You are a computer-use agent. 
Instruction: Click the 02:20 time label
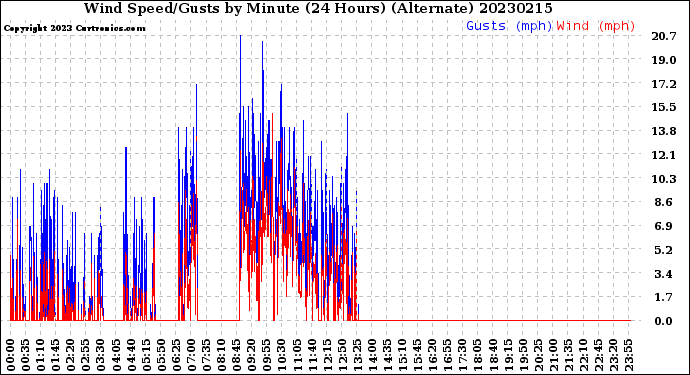70,355
